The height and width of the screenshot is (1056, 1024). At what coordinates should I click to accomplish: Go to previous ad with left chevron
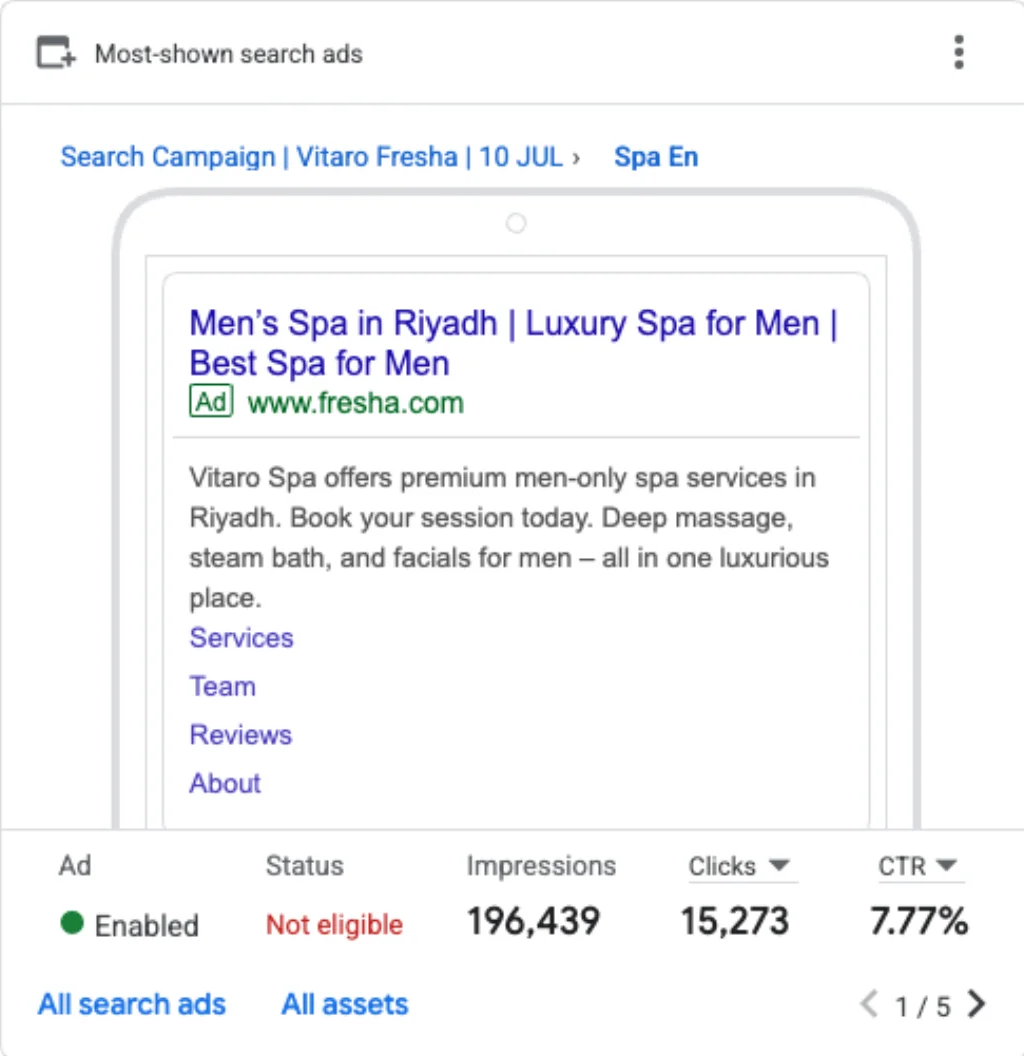pyautogui.click(x=869, y=1004)
